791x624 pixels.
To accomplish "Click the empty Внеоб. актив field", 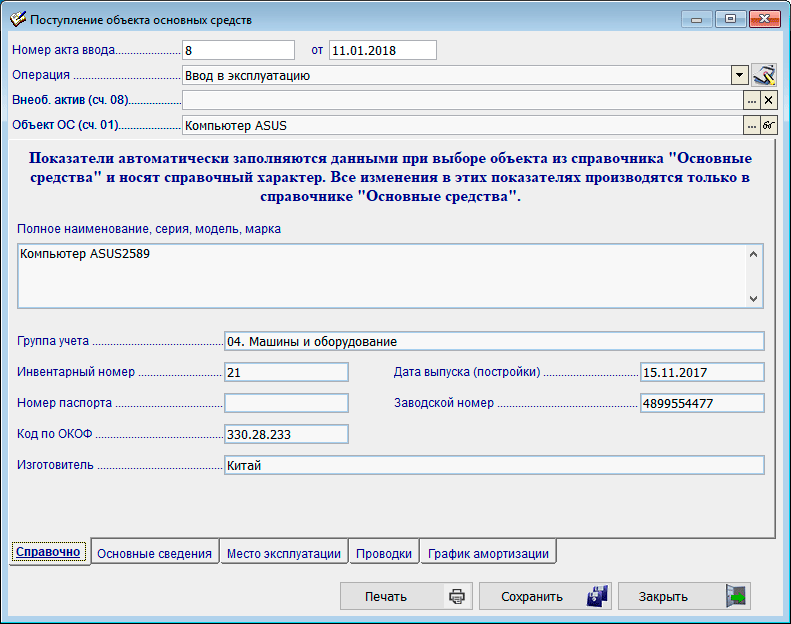I will click(x=463, y=100).
